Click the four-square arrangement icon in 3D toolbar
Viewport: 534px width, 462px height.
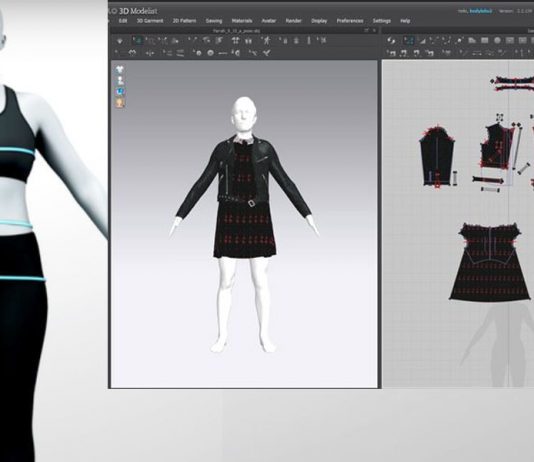pos(235,41)
